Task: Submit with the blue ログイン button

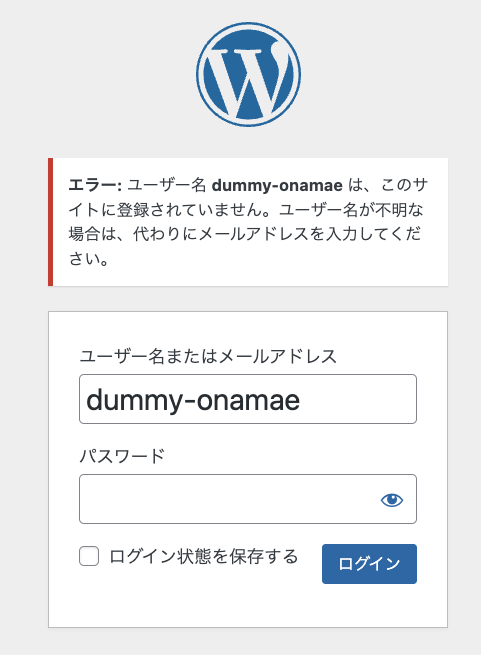Action: [369, 564]
